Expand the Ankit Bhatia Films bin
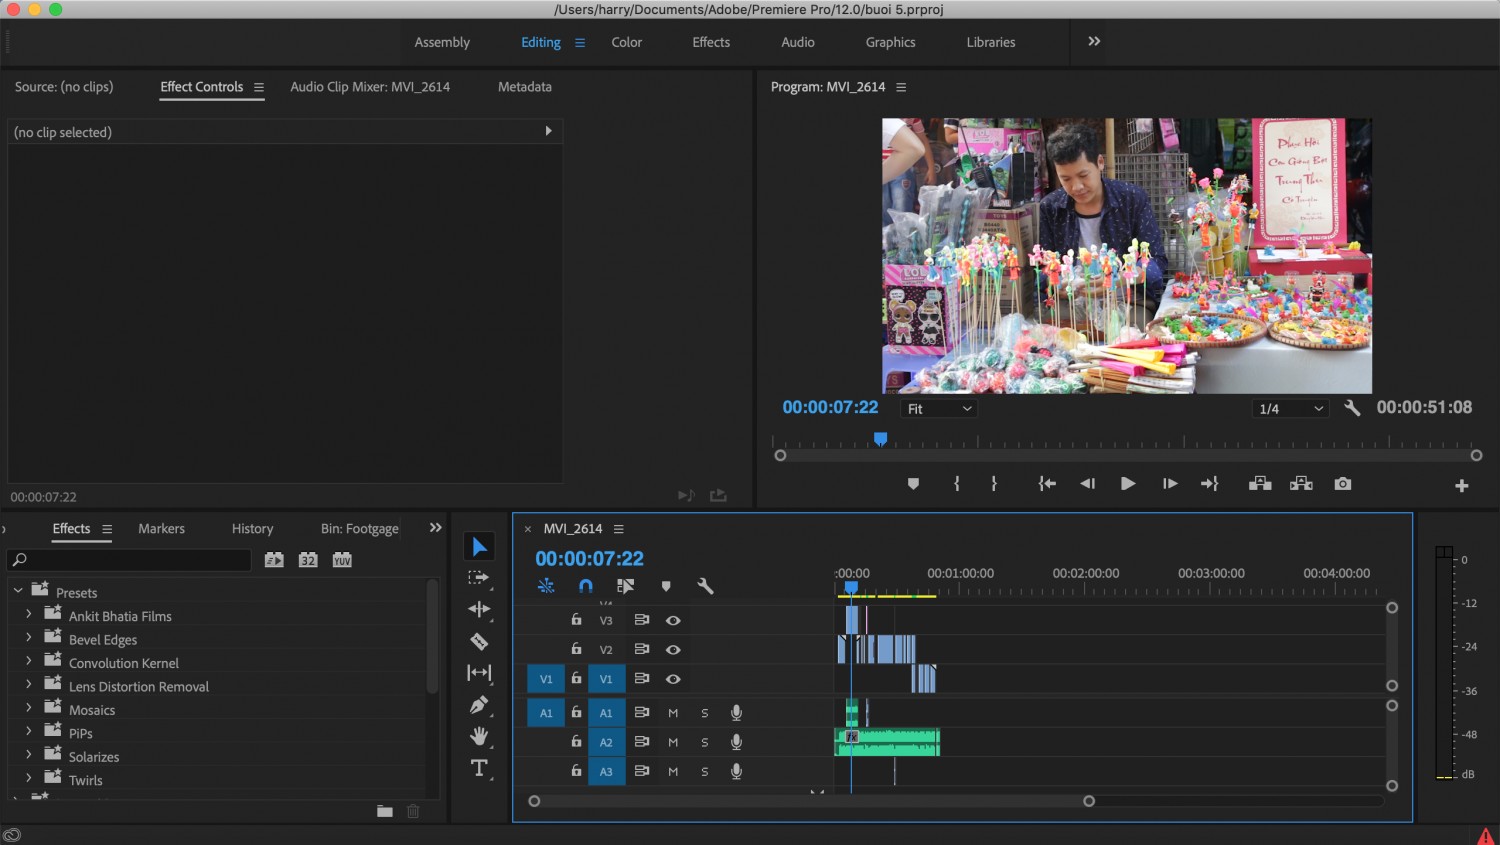Screen dimensions: 1500x845 click(29, 615)
